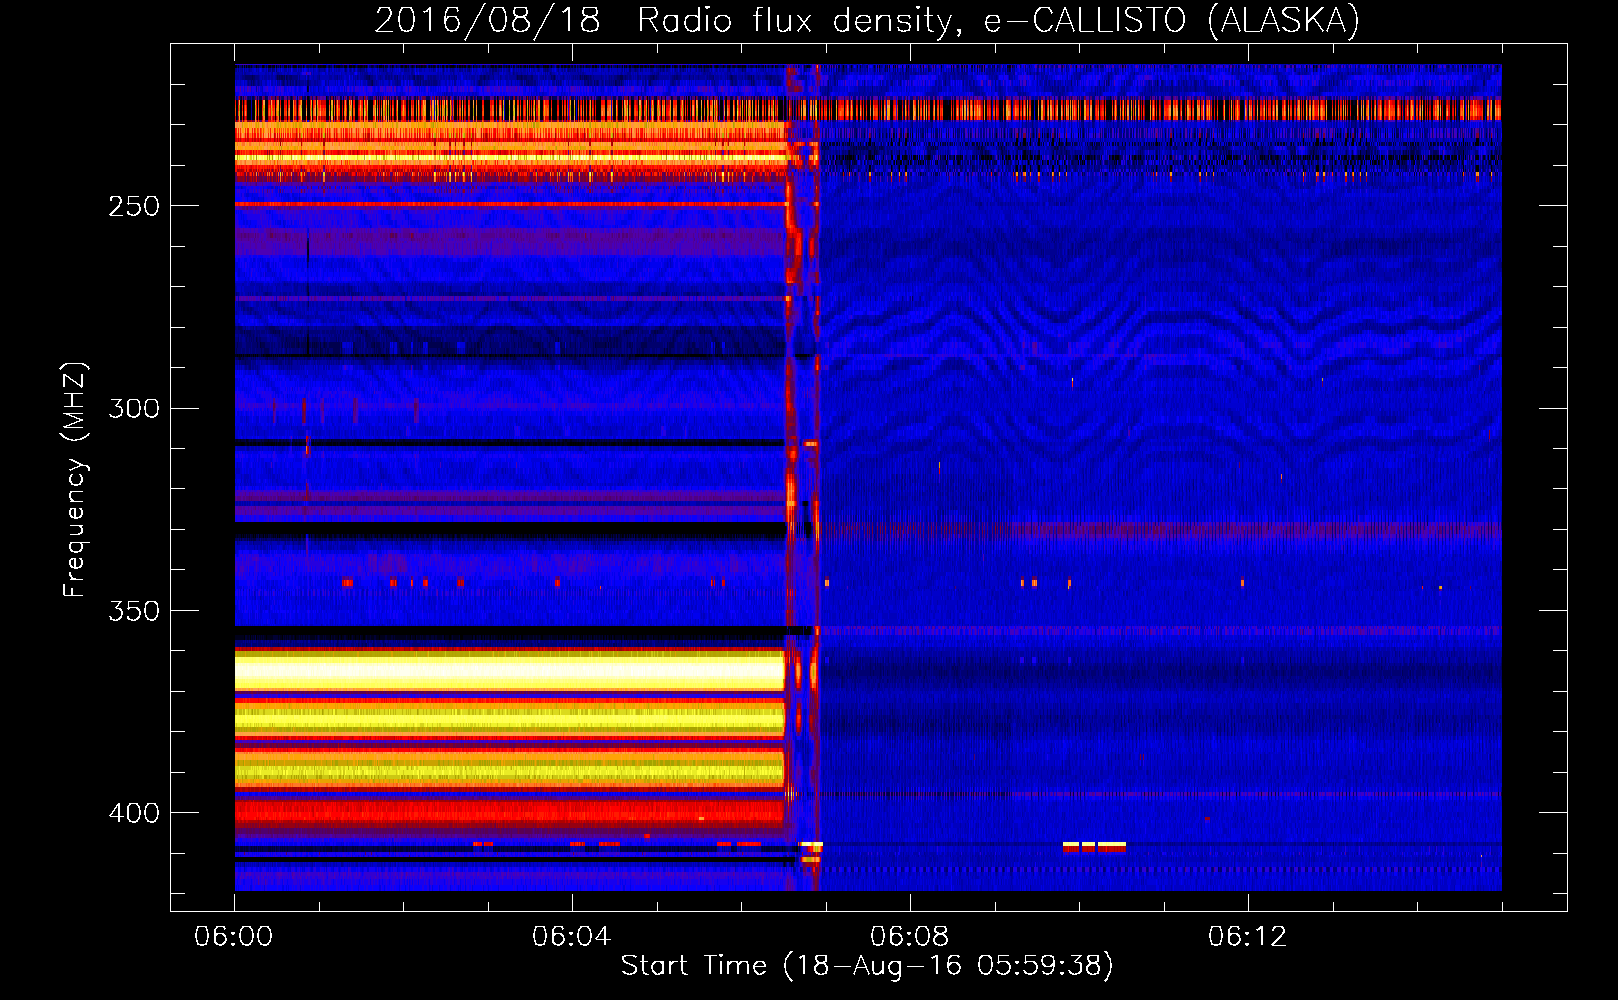1618x1000 pixels.
Task: Click the "350" frequency tick label
Action: 134,611
